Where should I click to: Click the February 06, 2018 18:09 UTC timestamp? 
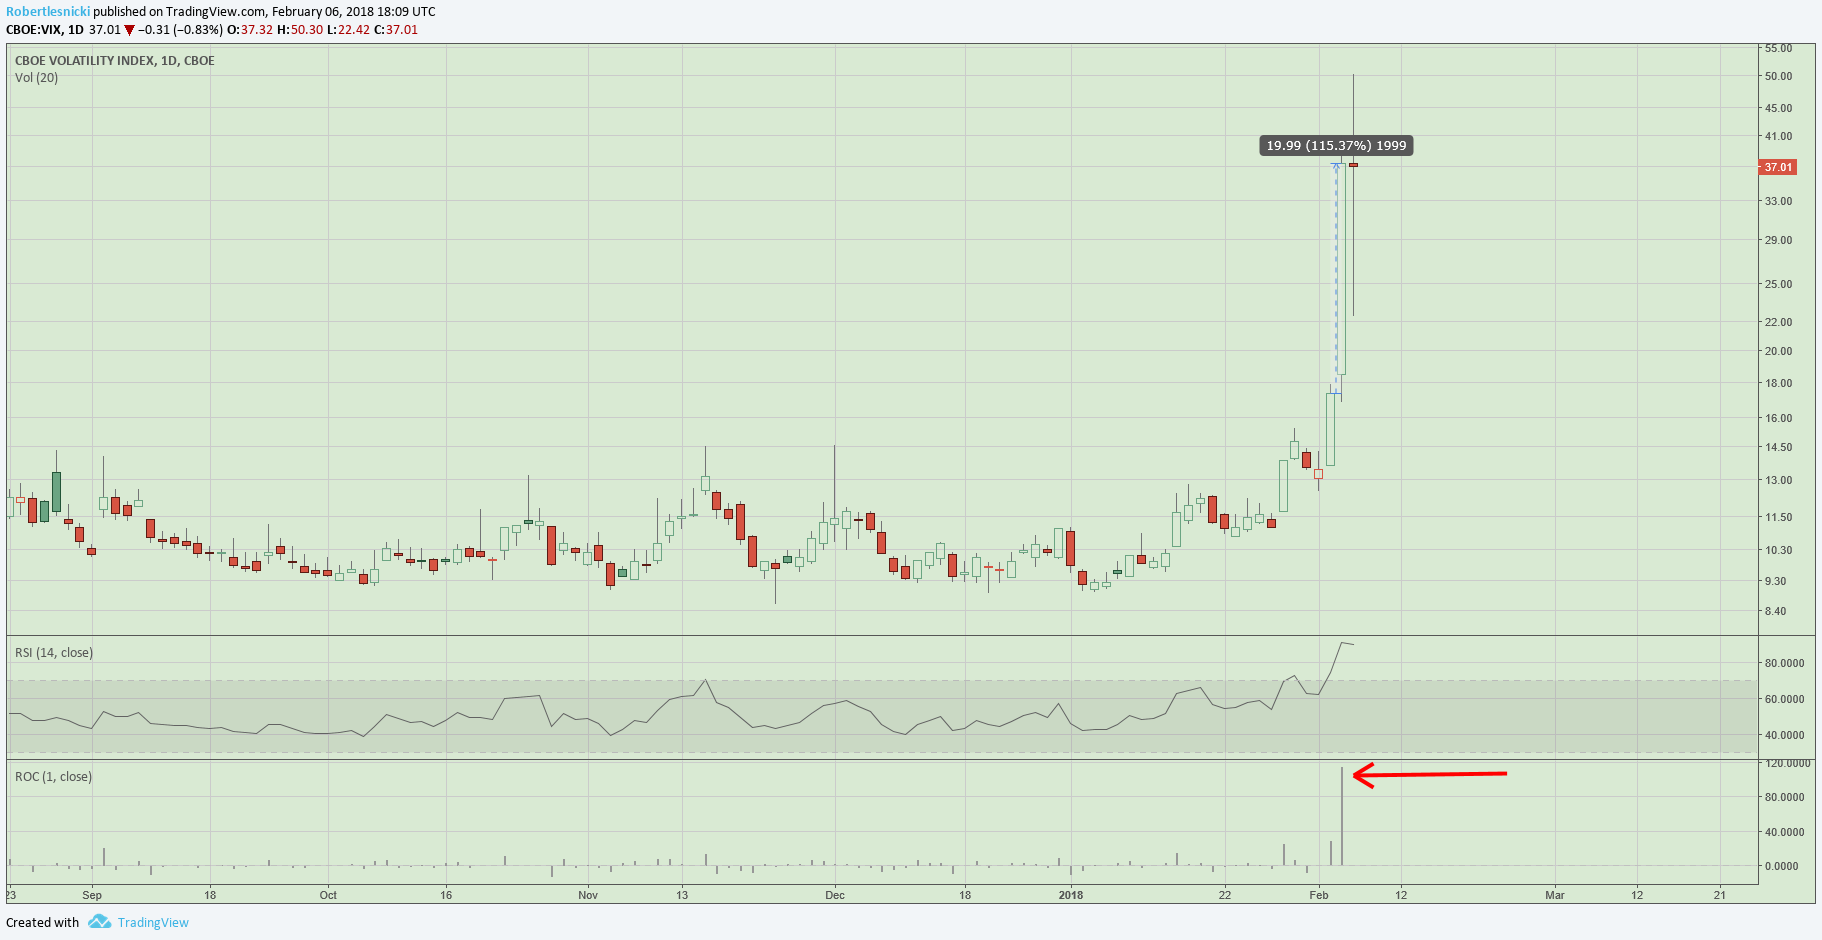(x=354, y=11)
